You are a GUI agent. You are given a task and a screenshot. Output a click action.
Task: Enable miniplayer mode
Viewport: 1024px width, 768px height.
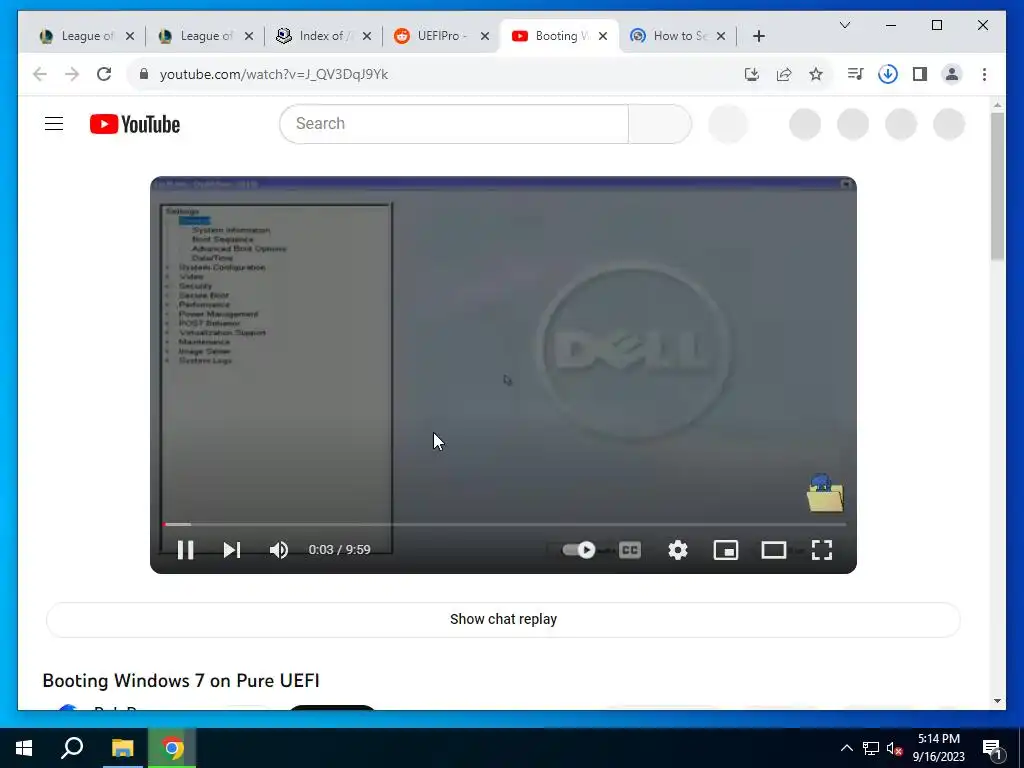pos(726,550)
